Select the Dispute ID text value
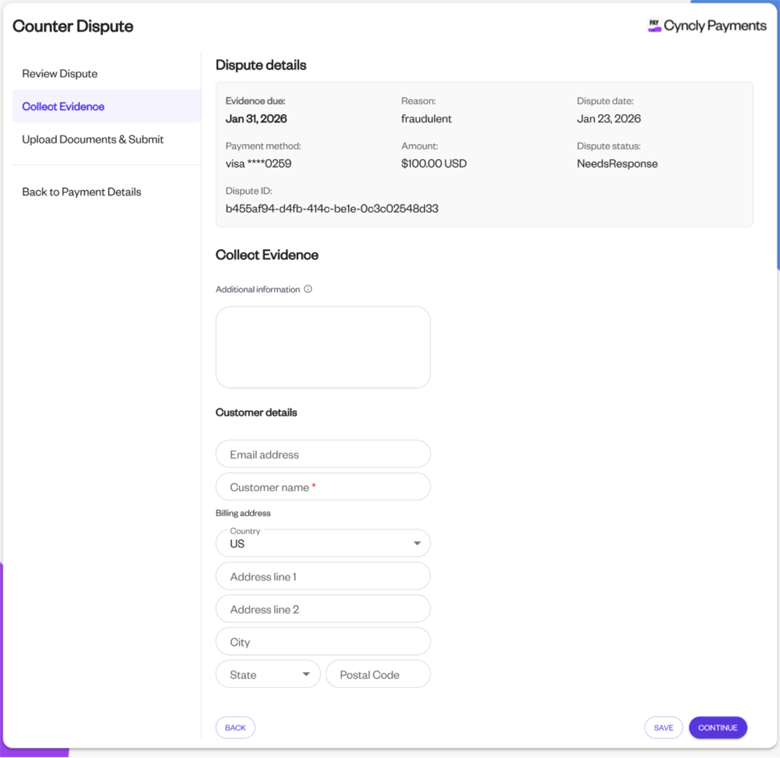This screenshot has height=758, width=780. (332, 208)
